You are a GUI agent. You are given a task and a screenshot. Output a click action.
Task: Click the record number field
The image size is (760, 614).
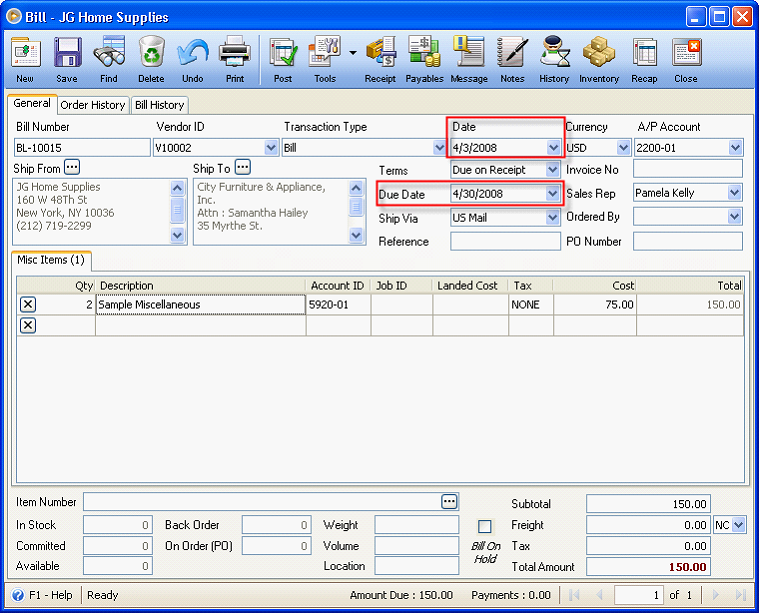point(639,595)
